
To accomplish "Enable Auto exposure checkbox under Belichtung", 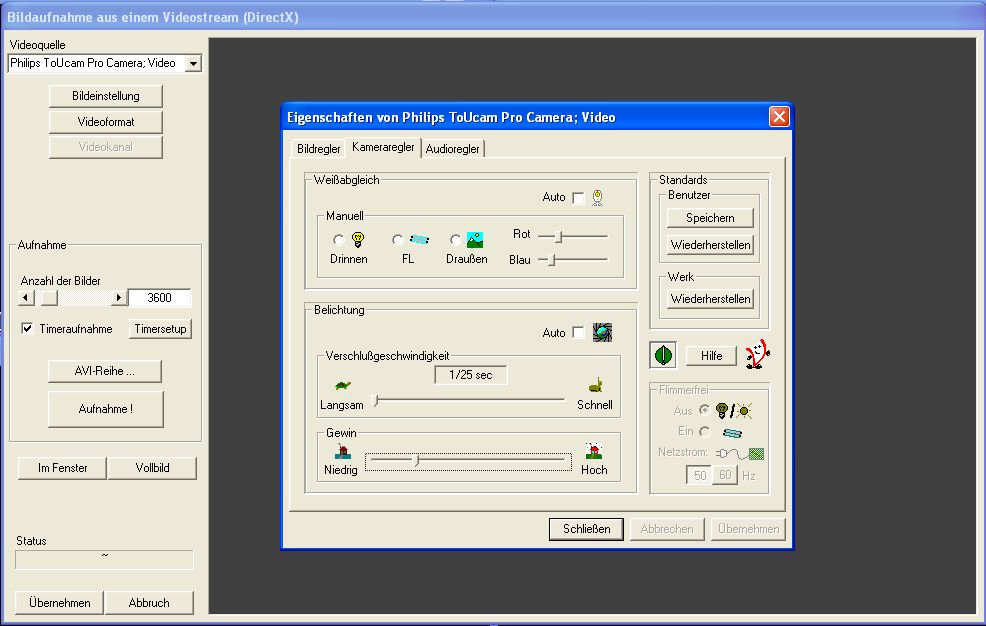I will (x=578, y=333).
